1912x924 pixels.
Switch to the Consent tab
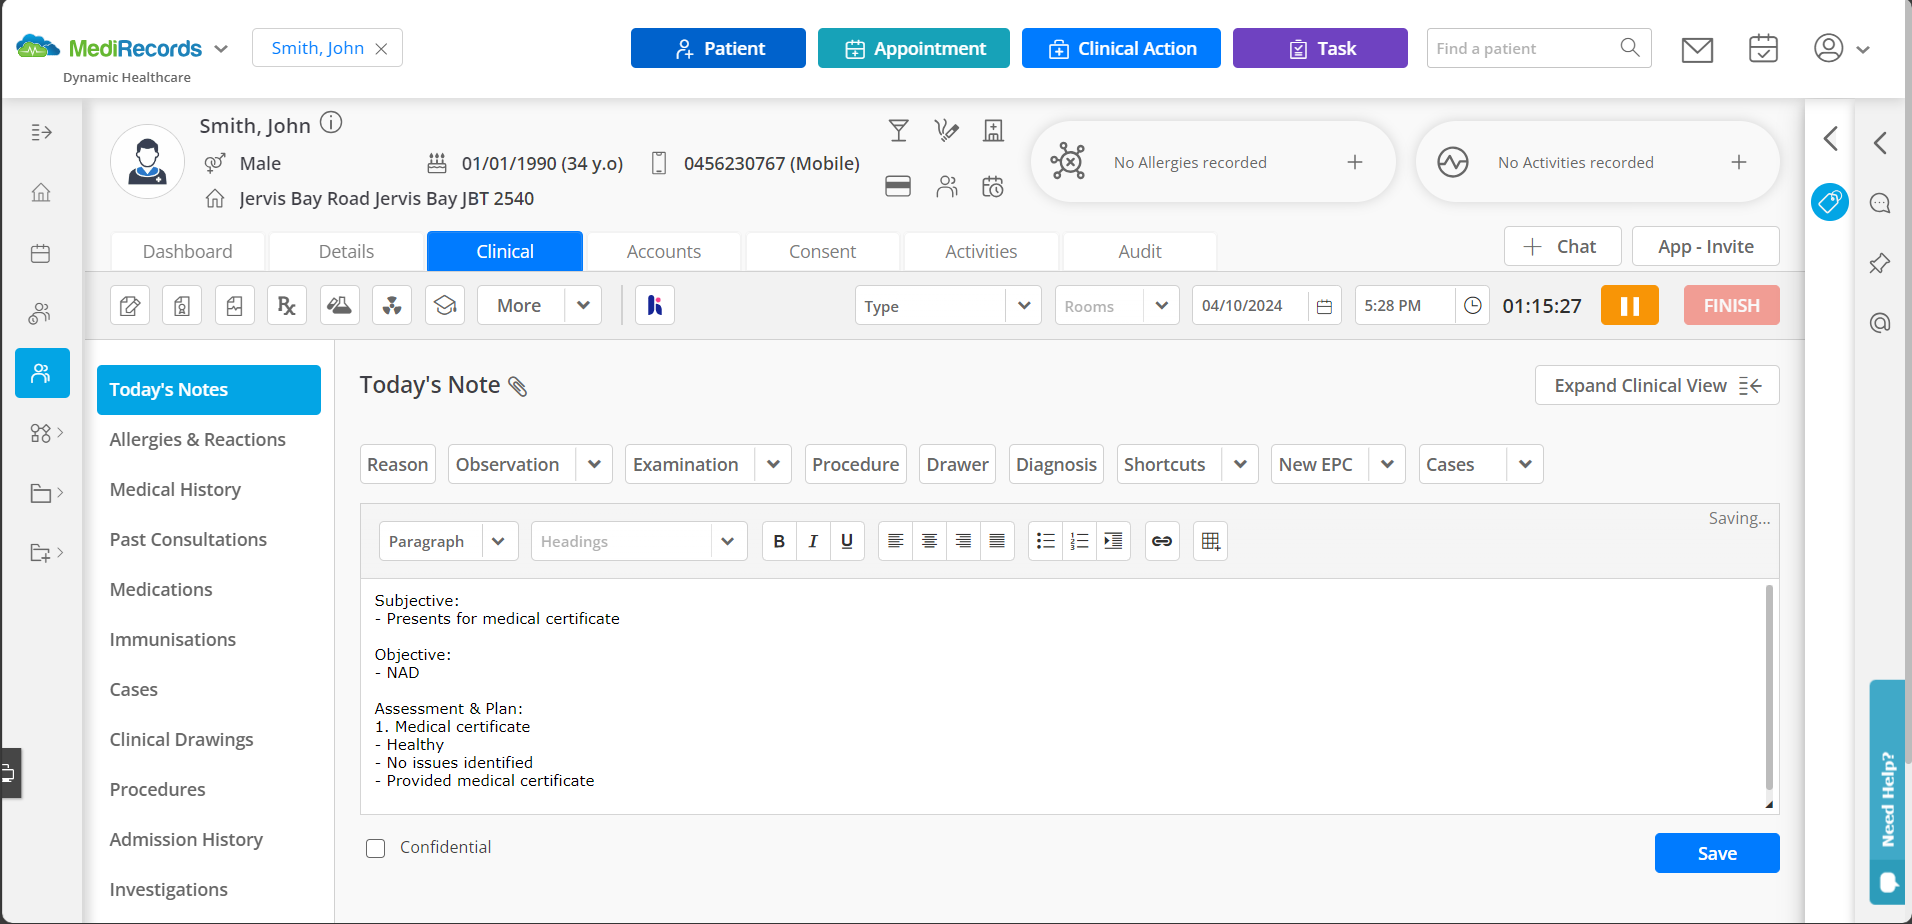pos(822,251)
